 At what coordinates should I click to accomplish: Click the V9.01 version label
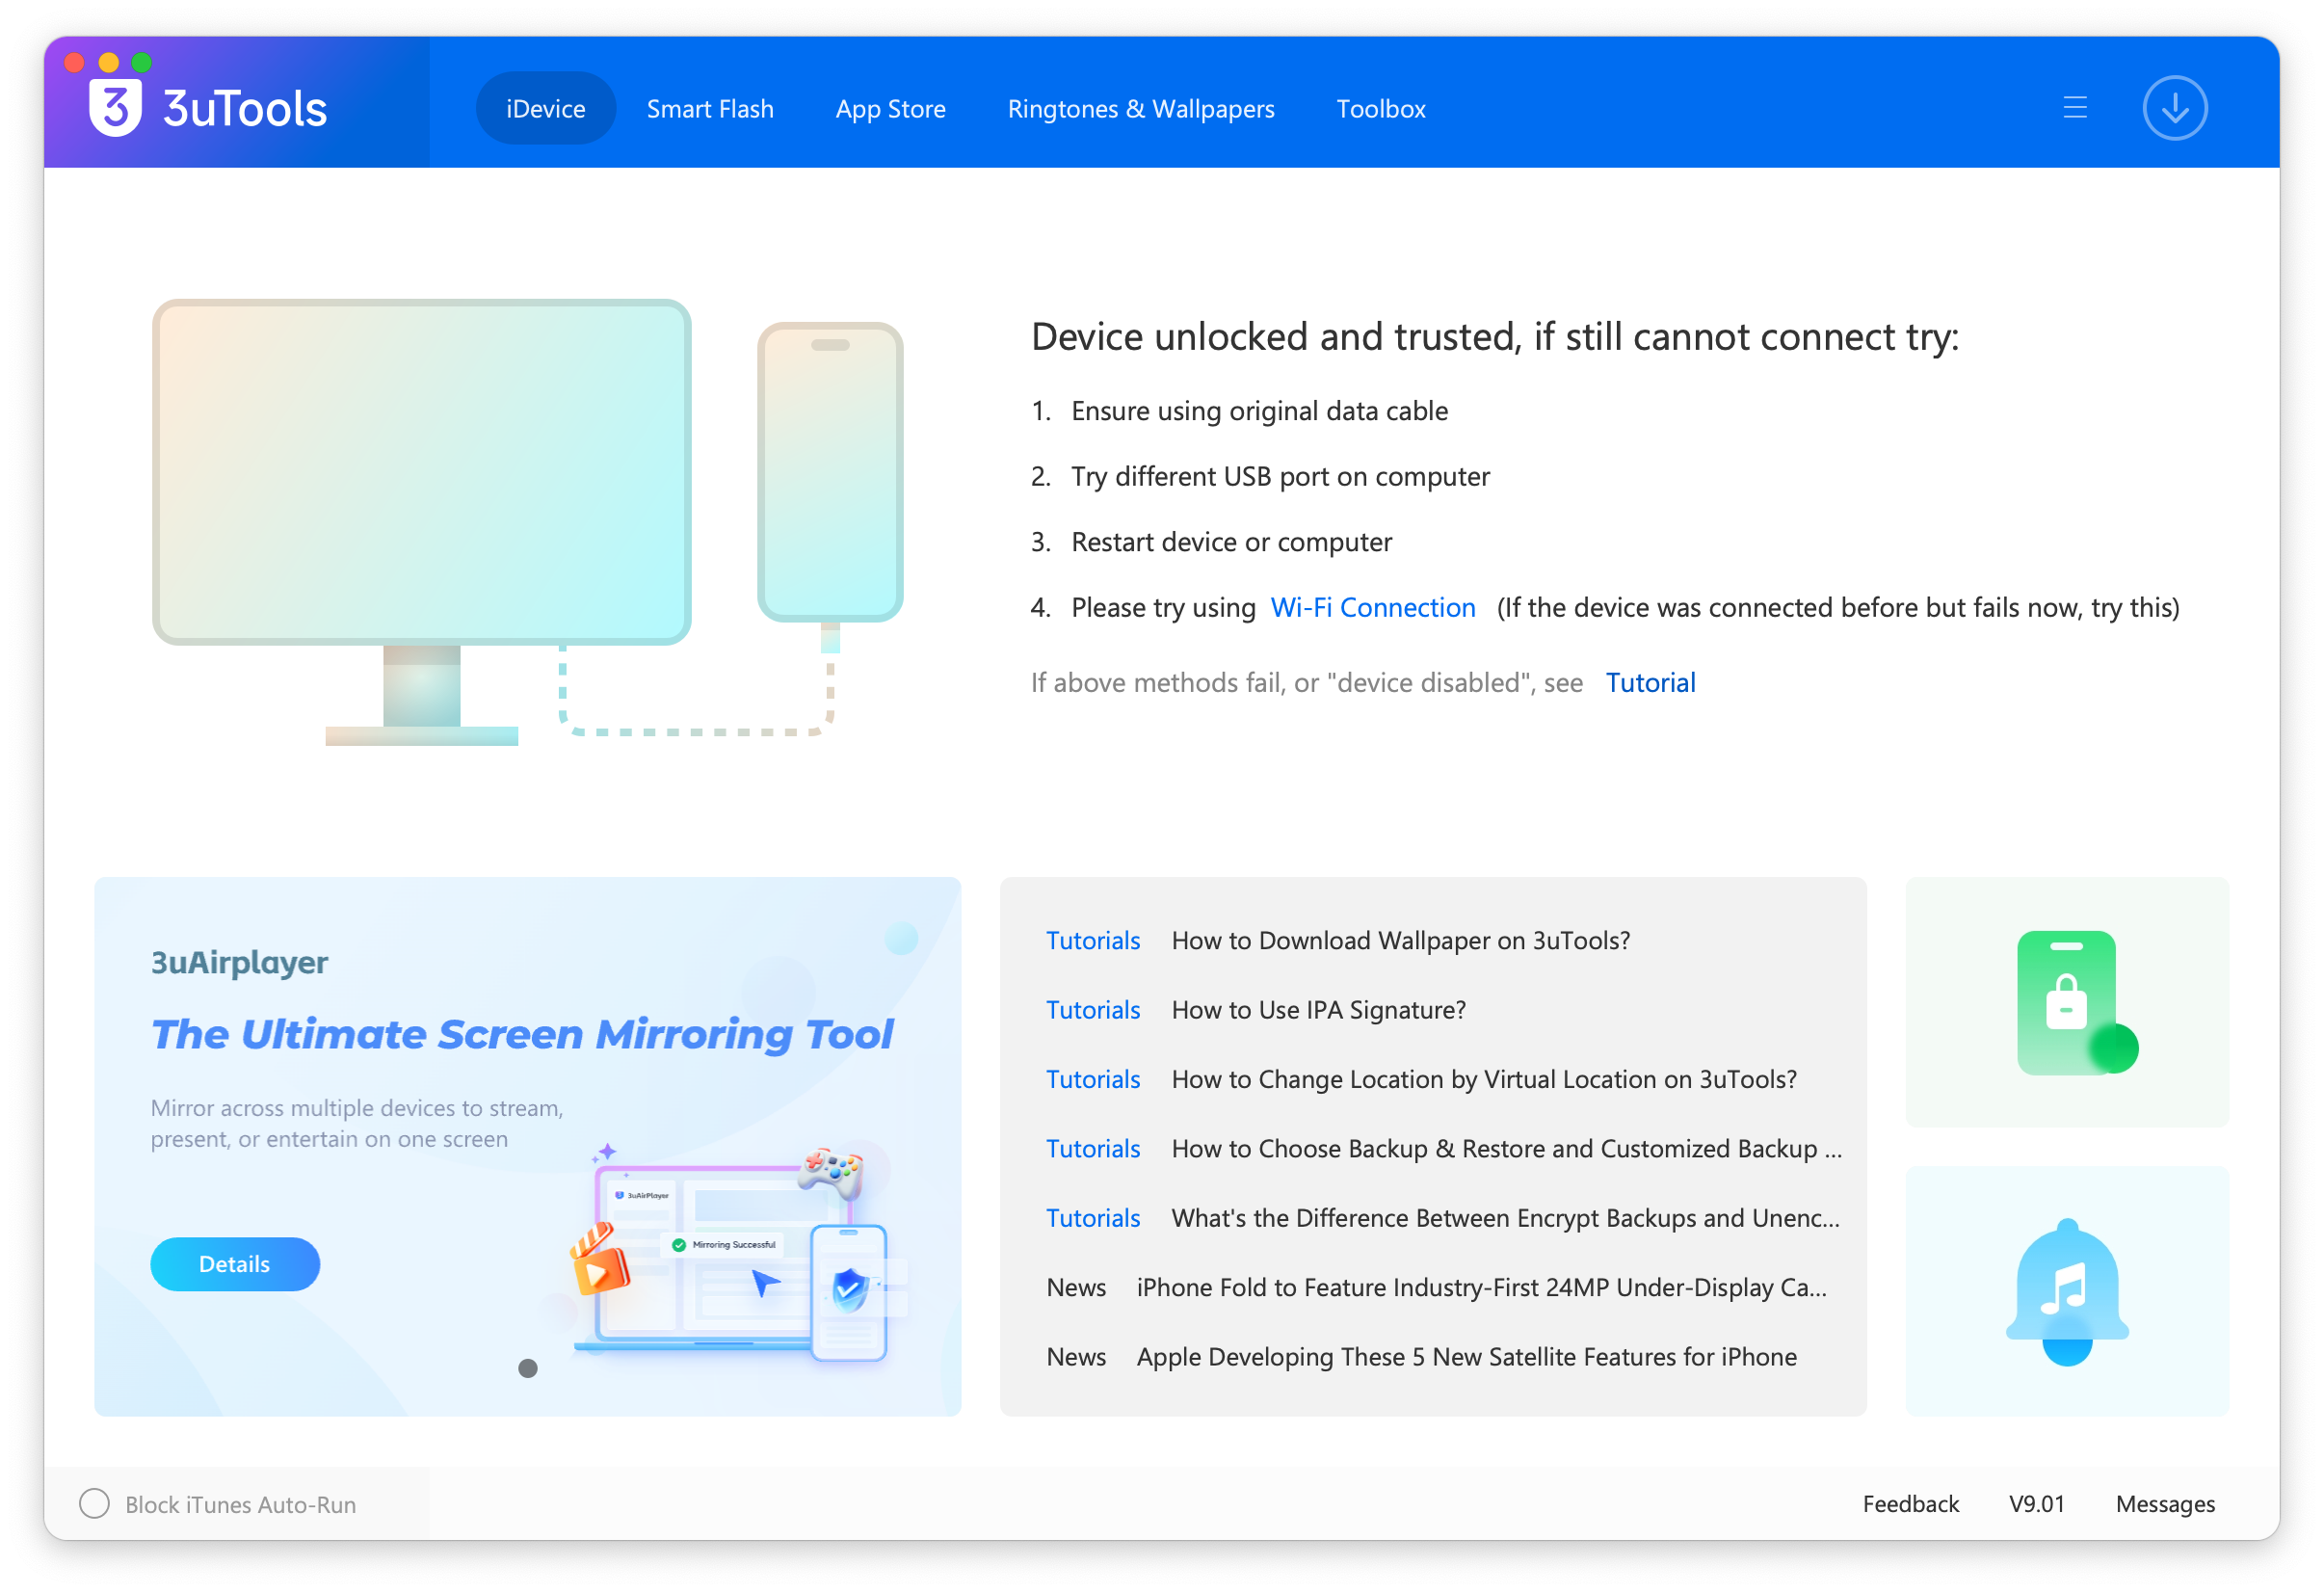click(2036, 1504)
